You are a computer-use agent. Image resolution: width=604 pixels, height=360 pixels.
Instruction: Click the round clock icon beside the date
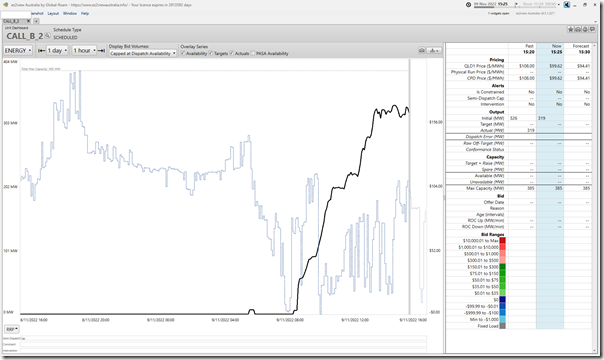tap(468, 5)
